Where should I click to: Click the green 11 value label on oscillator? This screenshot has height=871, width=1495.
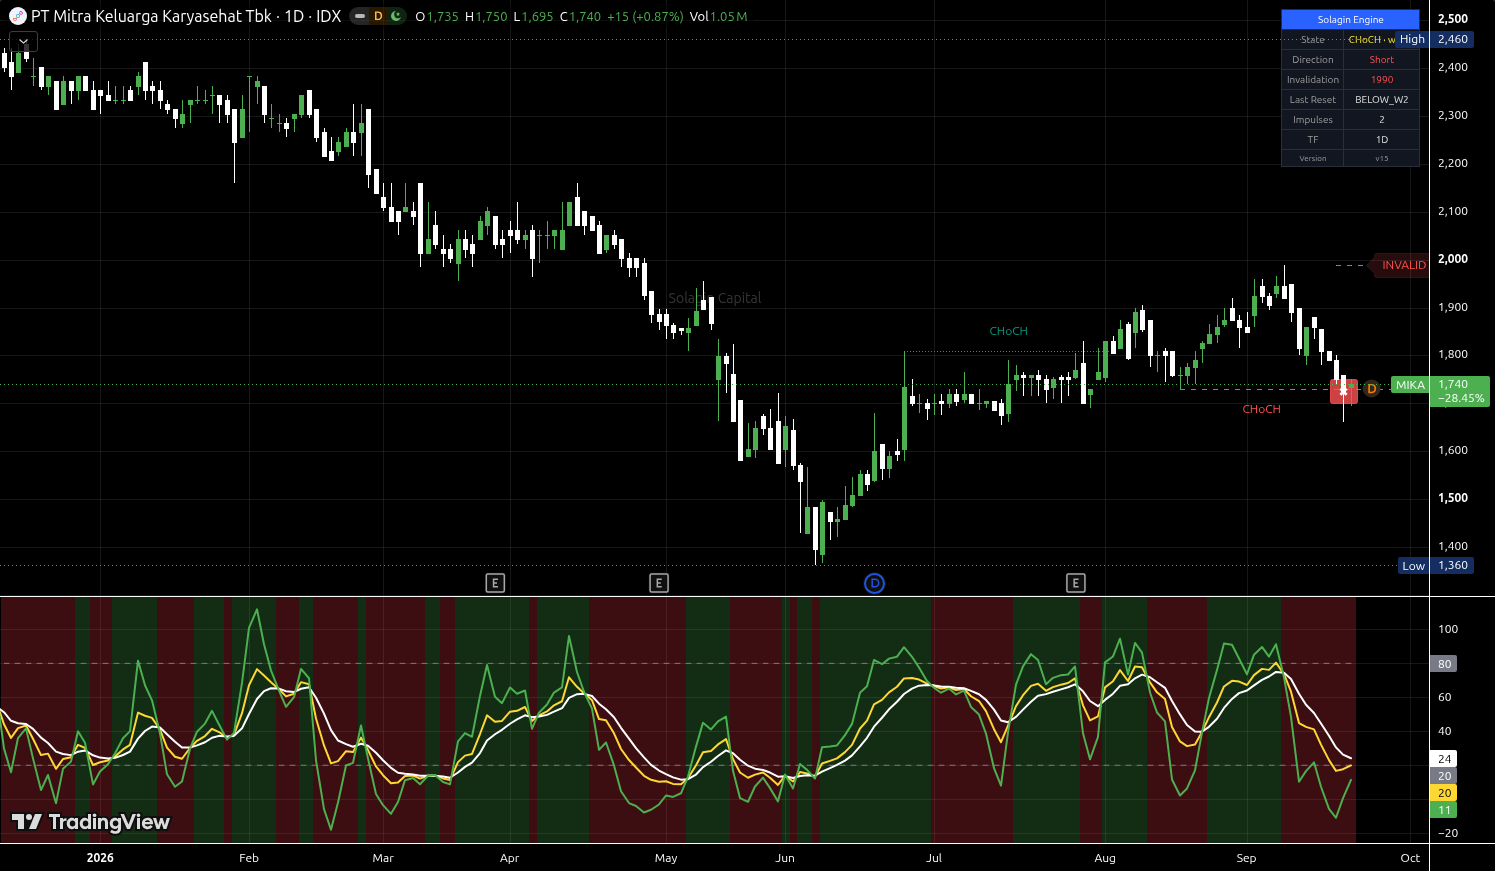(1444, 810)
